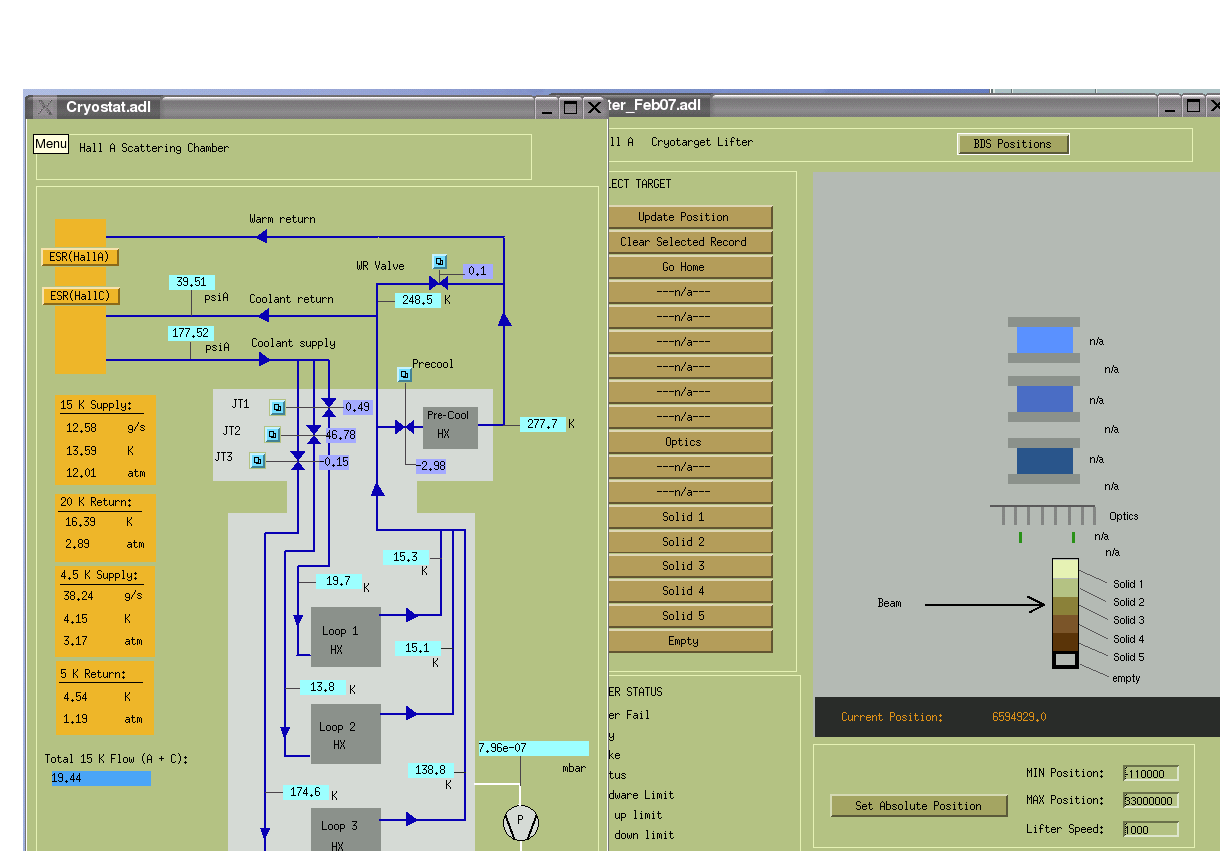Open the JT2 valve related display icon

pos(272,434)
